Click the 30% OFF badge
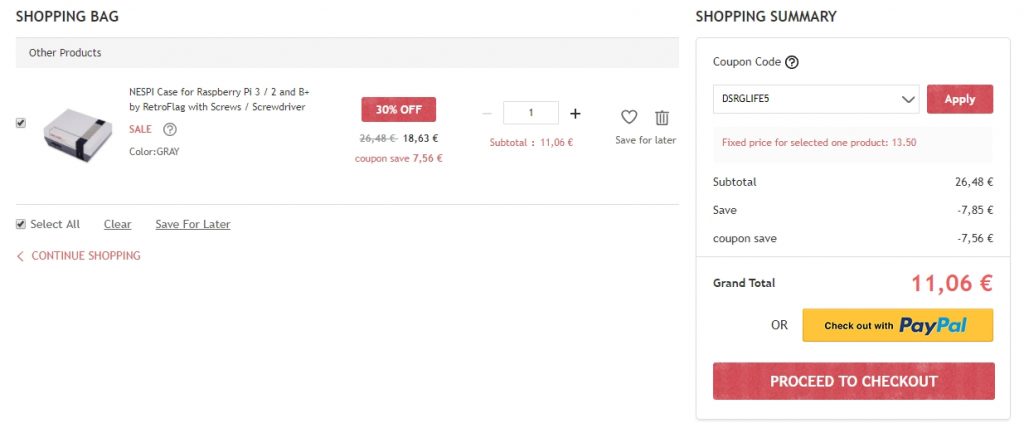The width and height of the screenshot is (1024, 428). 398,109
